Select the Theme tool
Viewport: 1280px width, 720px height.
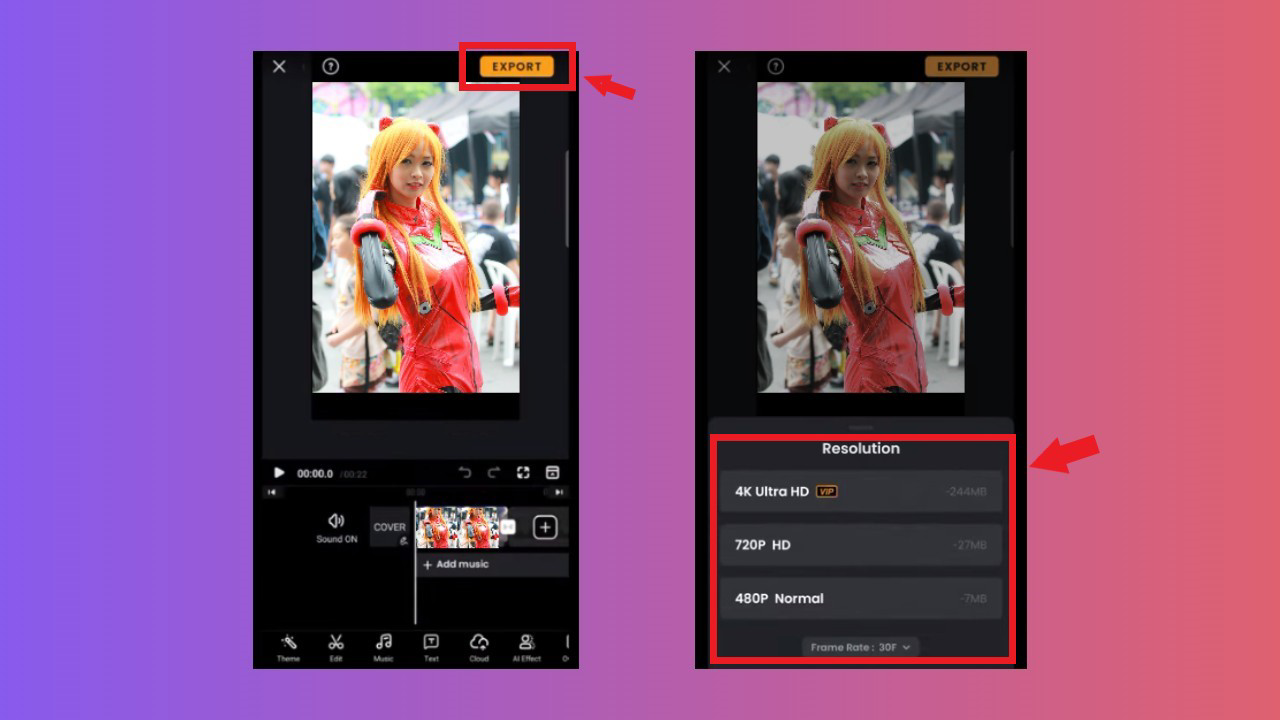[287, 648]
